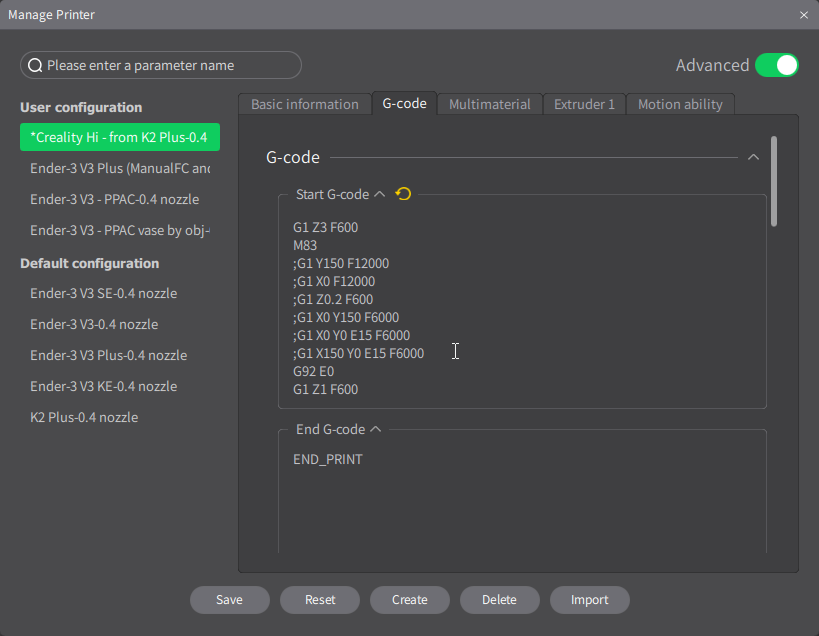Click the Import button
This screenshot has width=819, height=636.
coord(590,599)
